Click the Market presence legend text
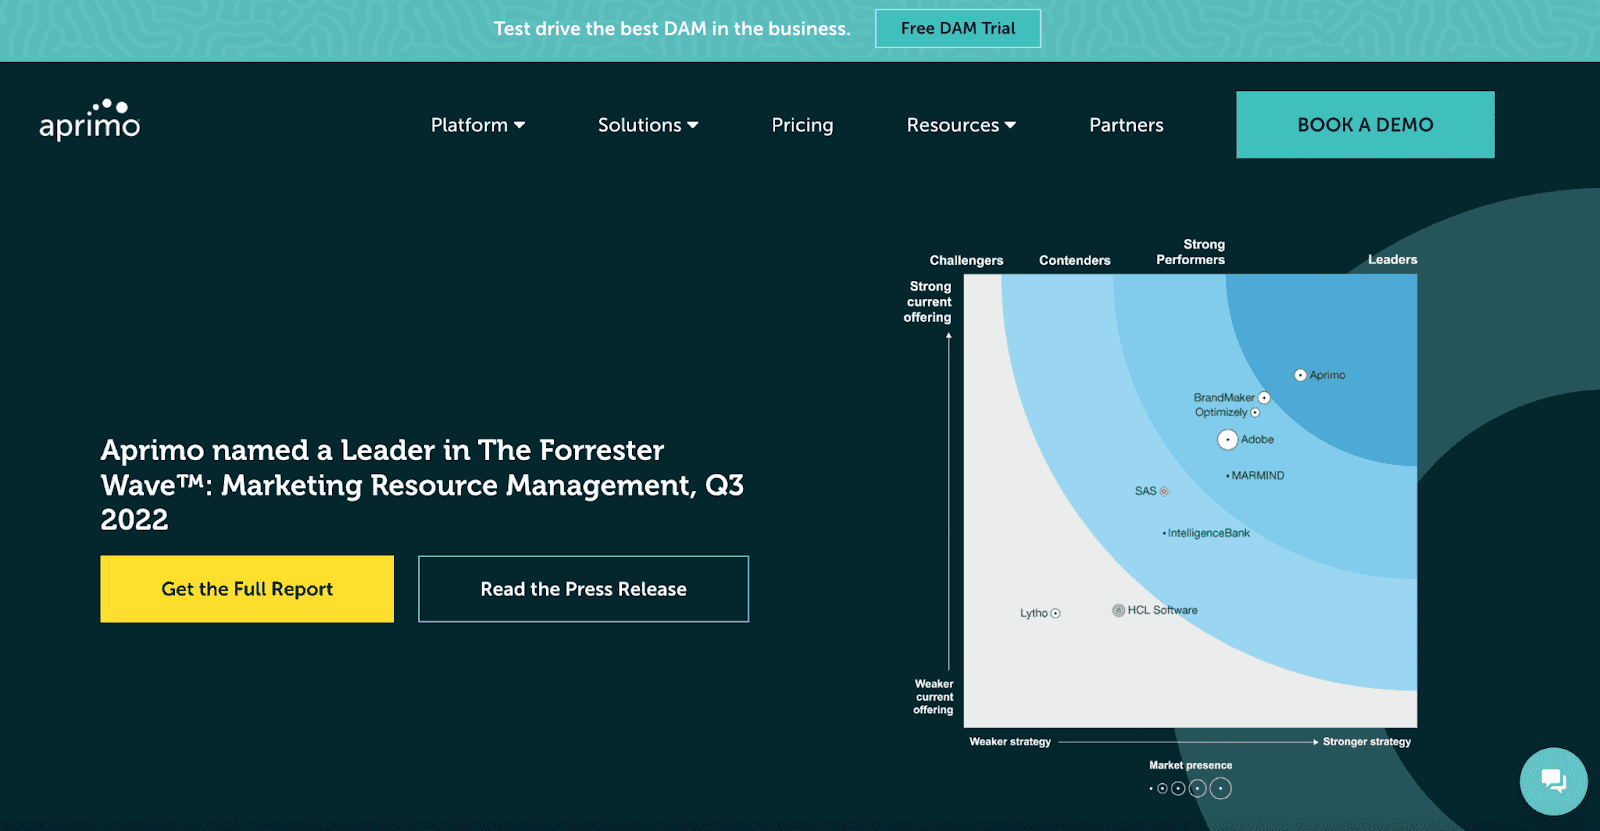This screenshot has width=1600, height=831. coord(1190,765)
